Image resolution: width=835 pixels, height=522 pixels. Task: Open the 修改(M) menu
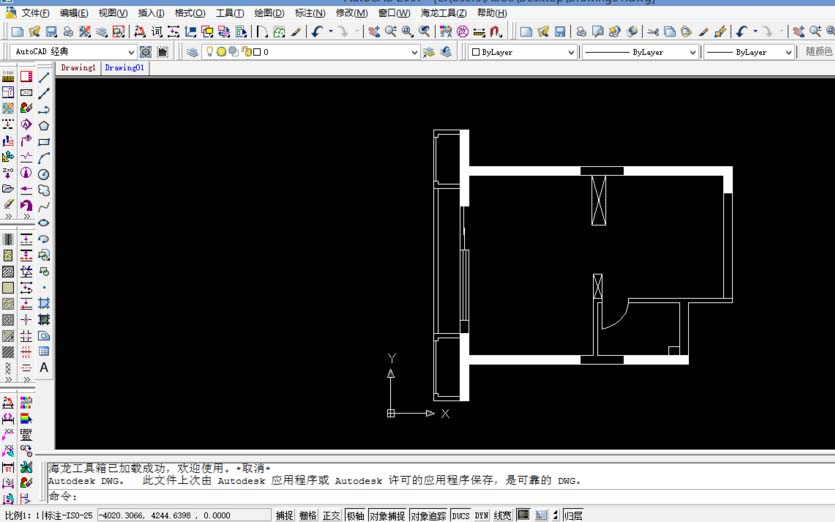351,13
